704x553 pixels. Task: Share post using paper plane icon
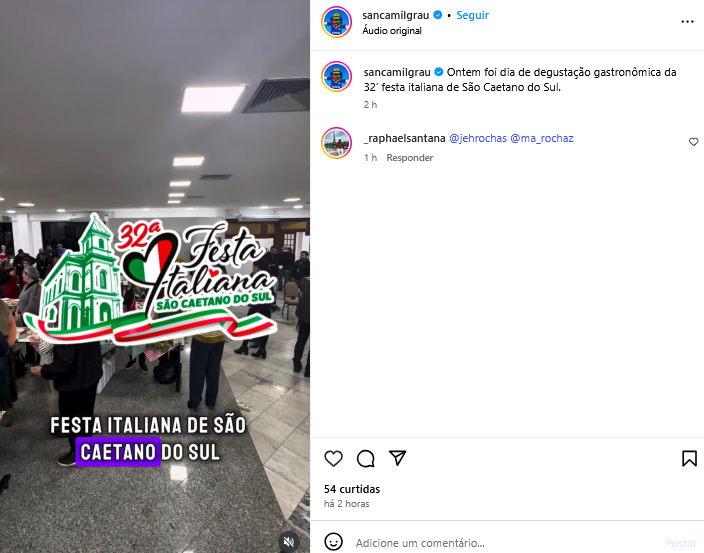pyautogui.click(x=397, y=457)
